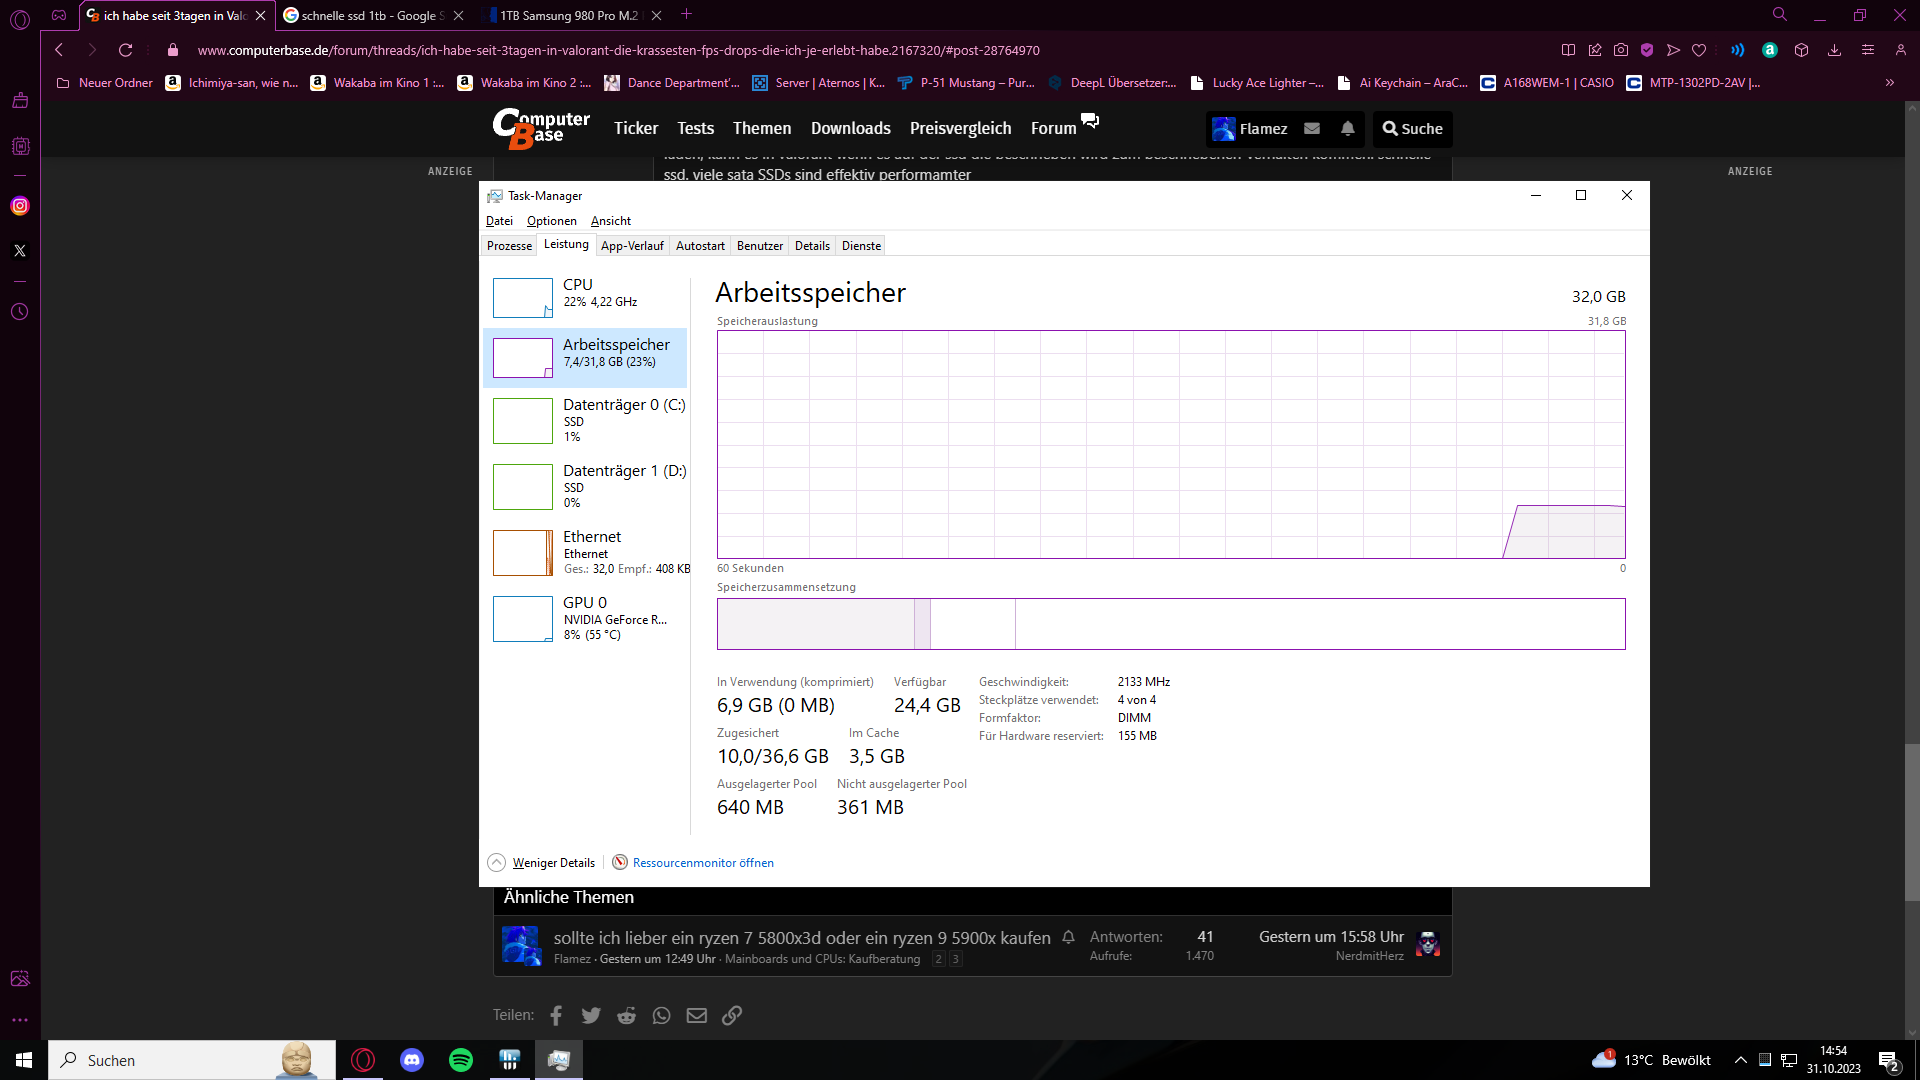
Task: Open Resource Monitor icon link
Action: 620,862
